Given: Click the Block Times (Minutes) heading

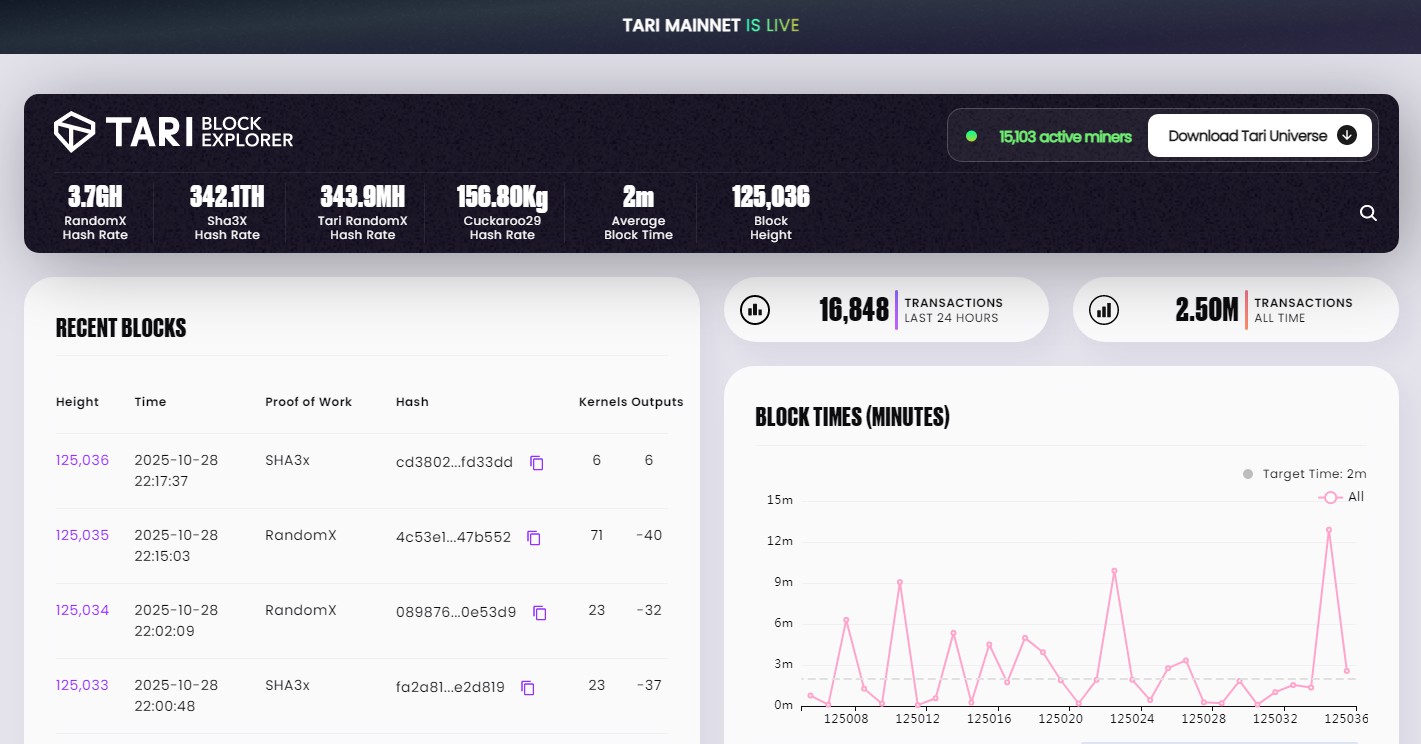Looking at the screenshot, I should coord(852,417).
